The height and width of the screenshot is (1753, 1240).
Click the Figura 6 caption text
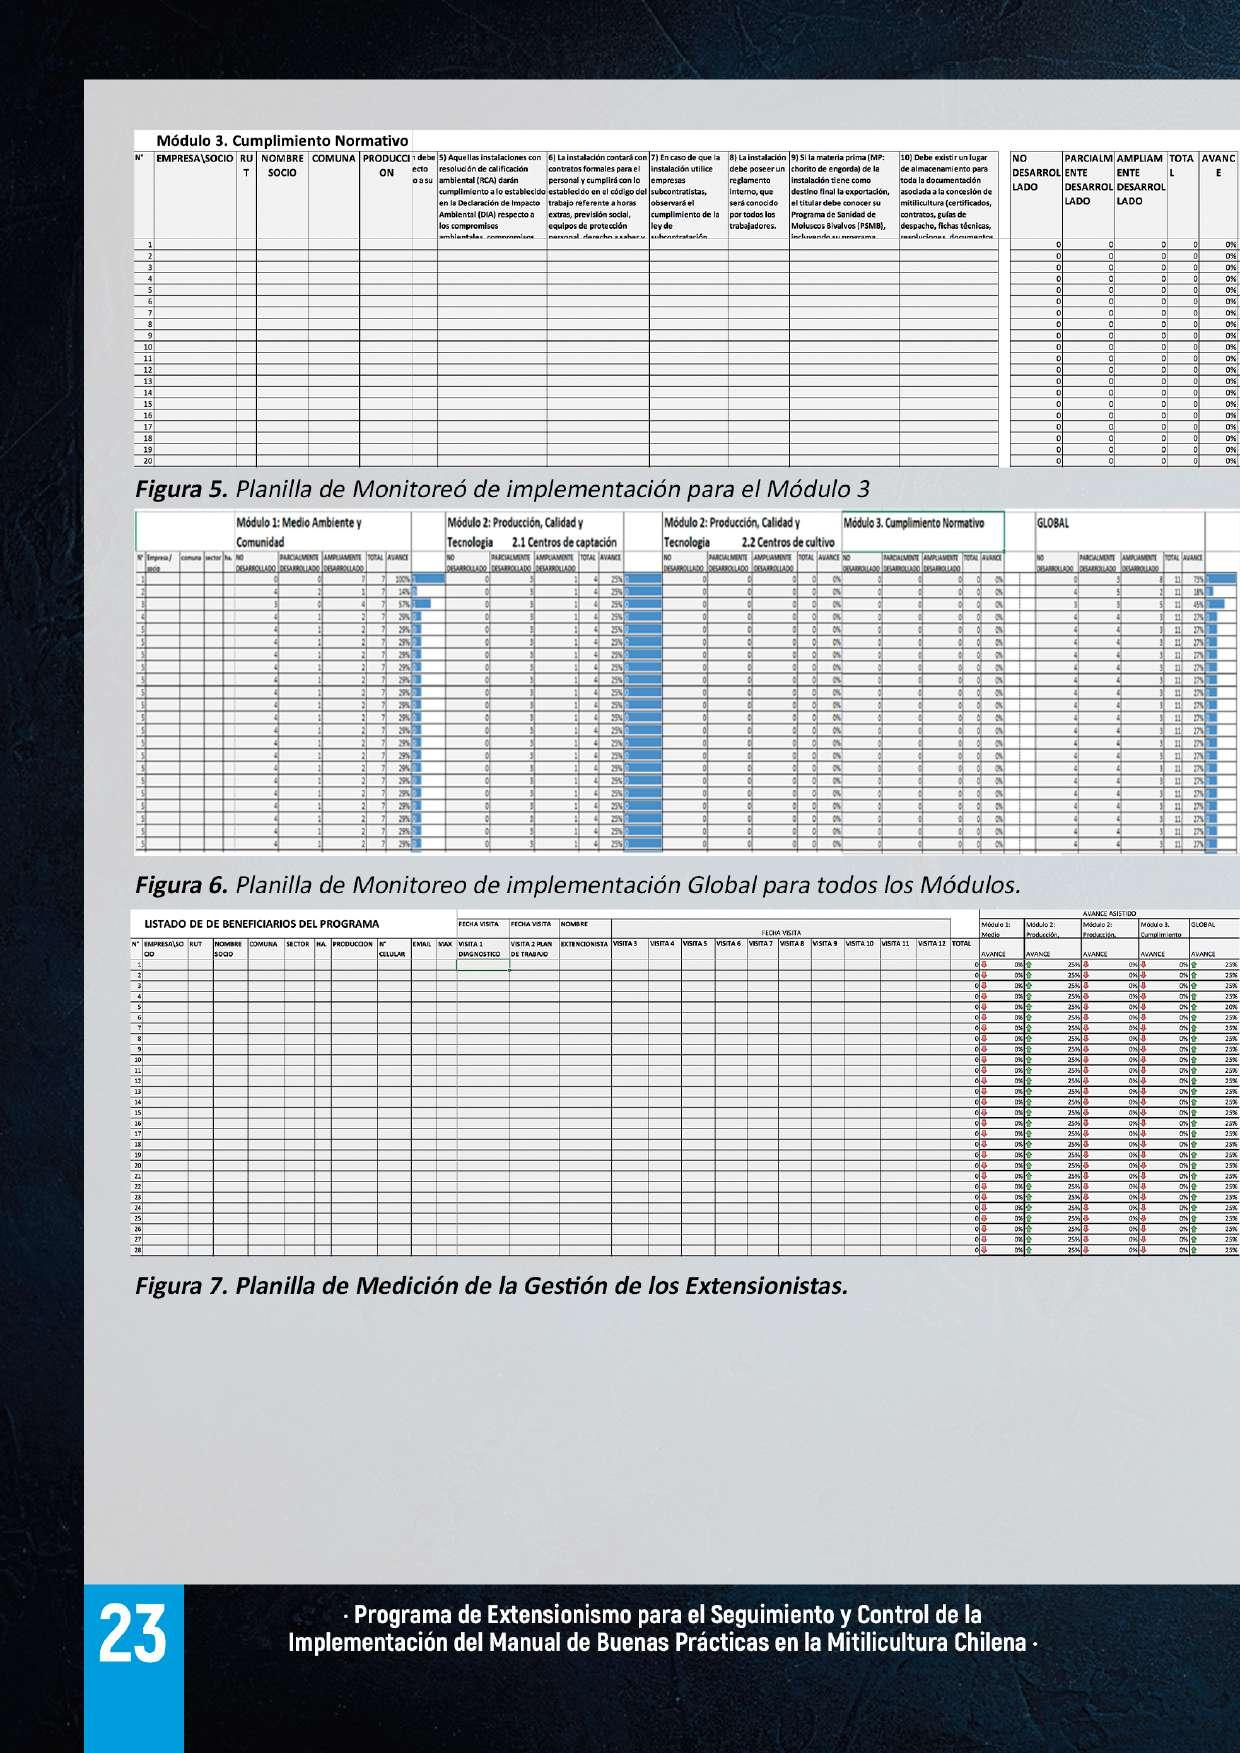pos(578,885)
